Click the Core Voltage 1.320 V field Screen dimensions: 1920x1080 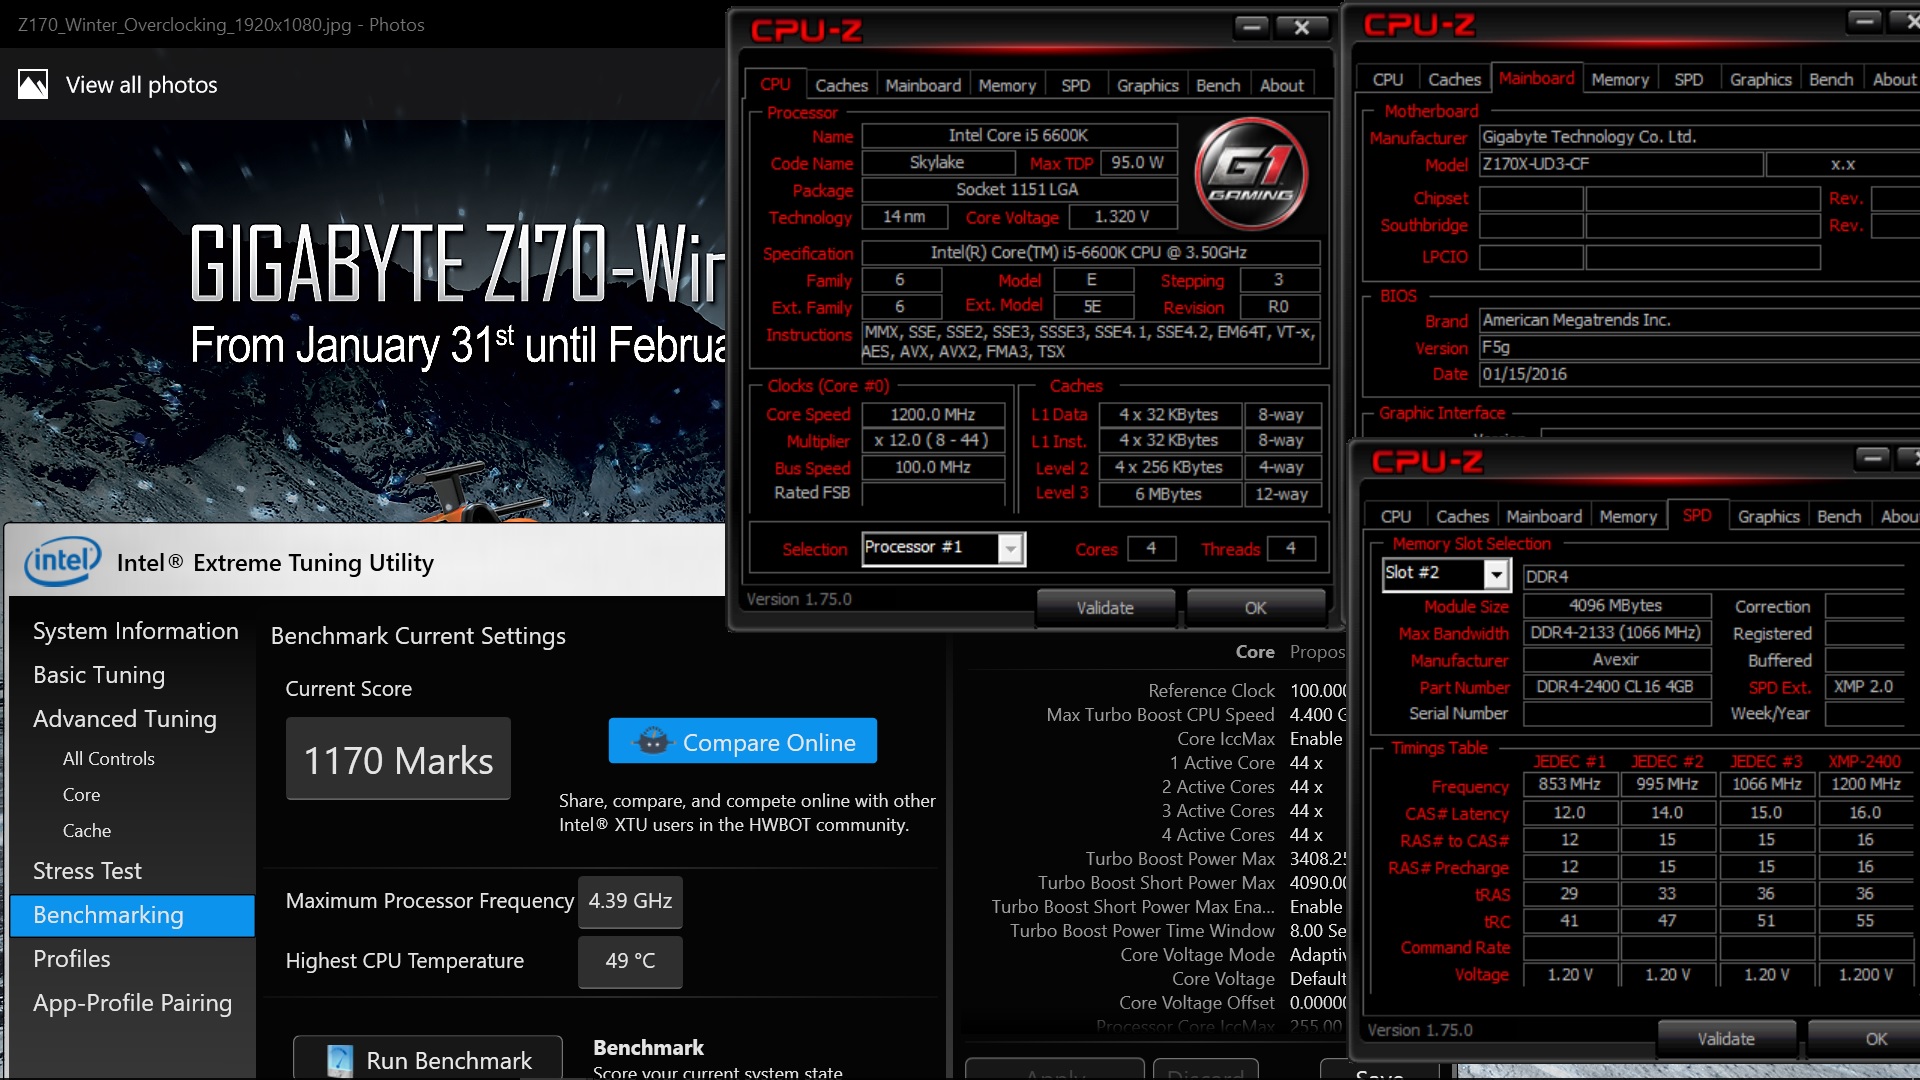pyautogui.click(x=1122, y=217)
